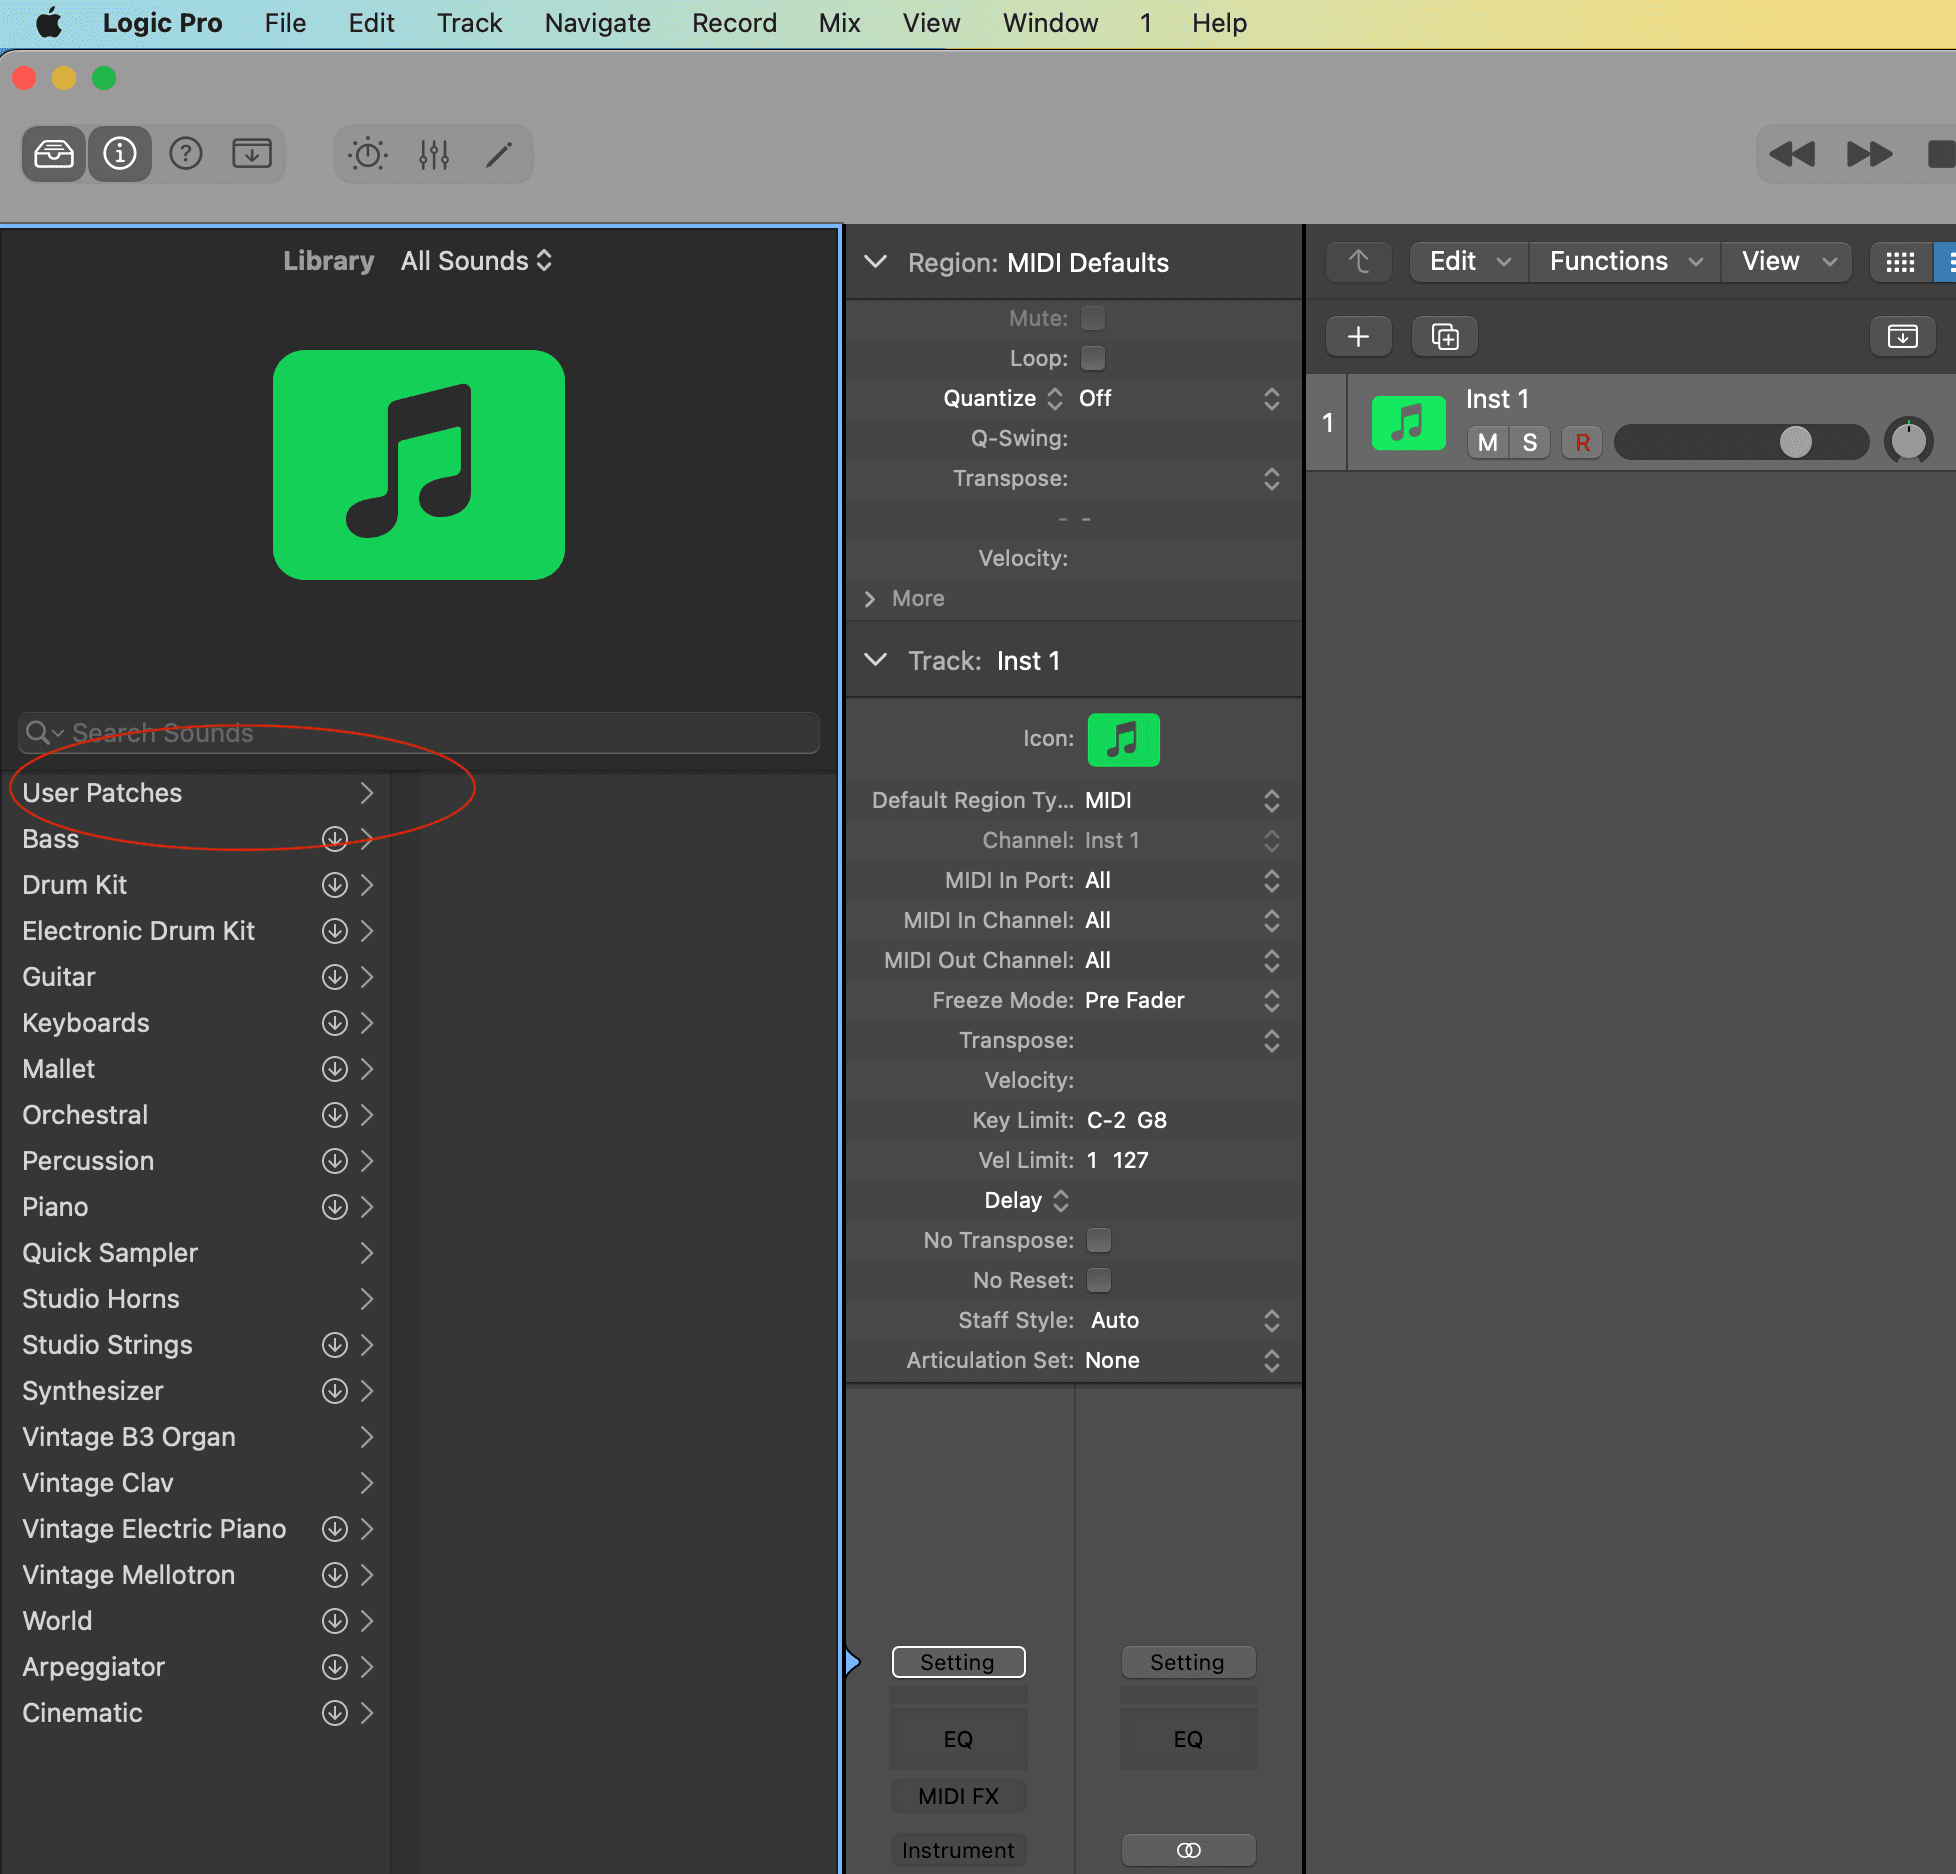Screen dimensions: 1956x1874
Task: Download the Bass sounds
Action: tap(335, 839)
